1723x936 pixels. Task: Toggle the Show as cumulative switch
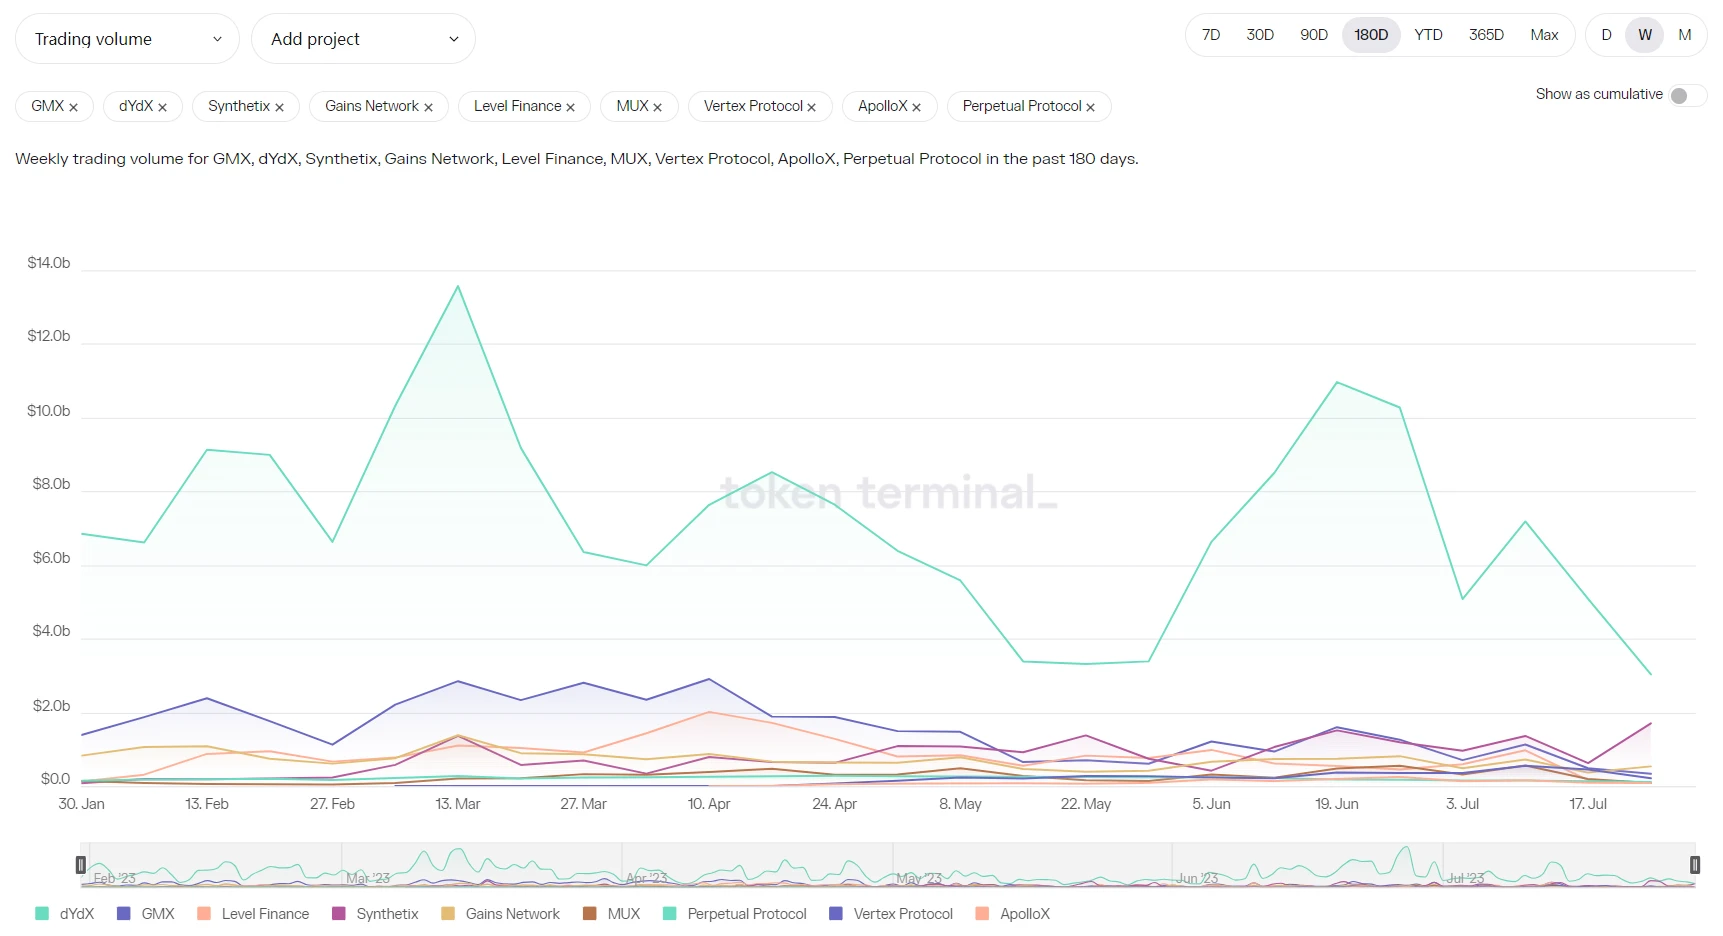coord(1687,95)
